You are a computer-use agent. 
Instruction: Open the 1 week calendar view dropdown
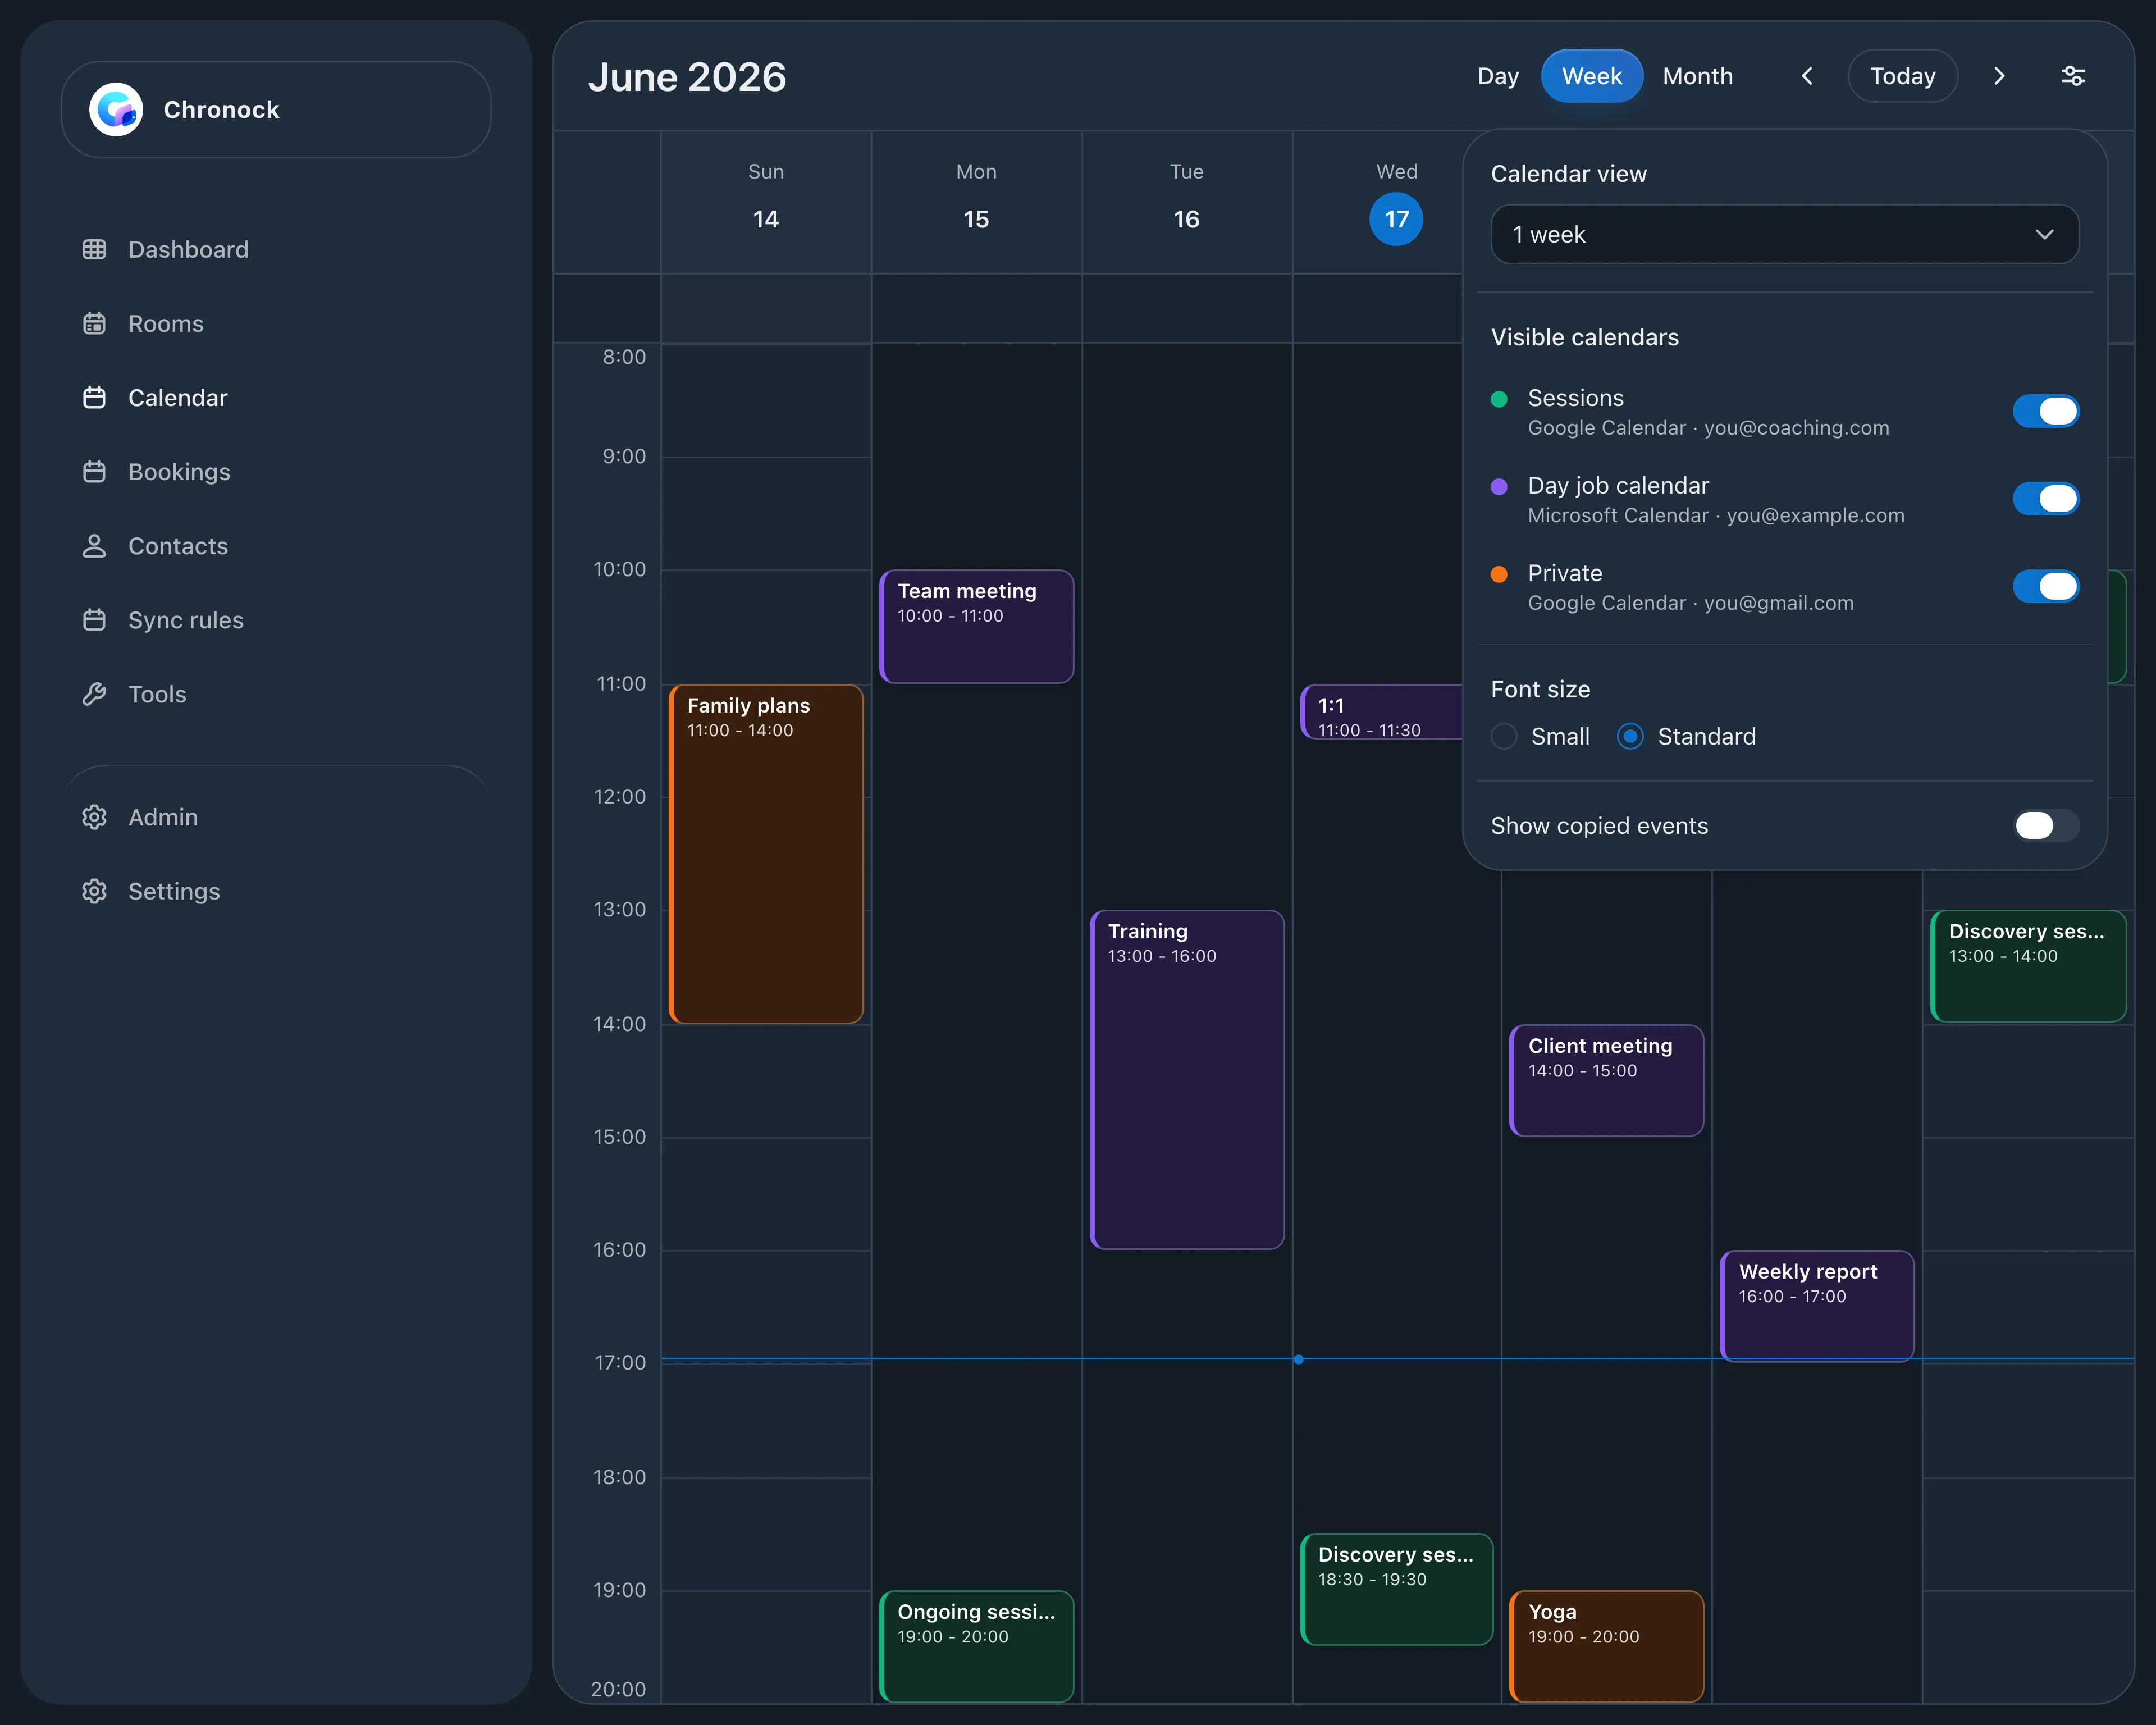[1784, 235]
